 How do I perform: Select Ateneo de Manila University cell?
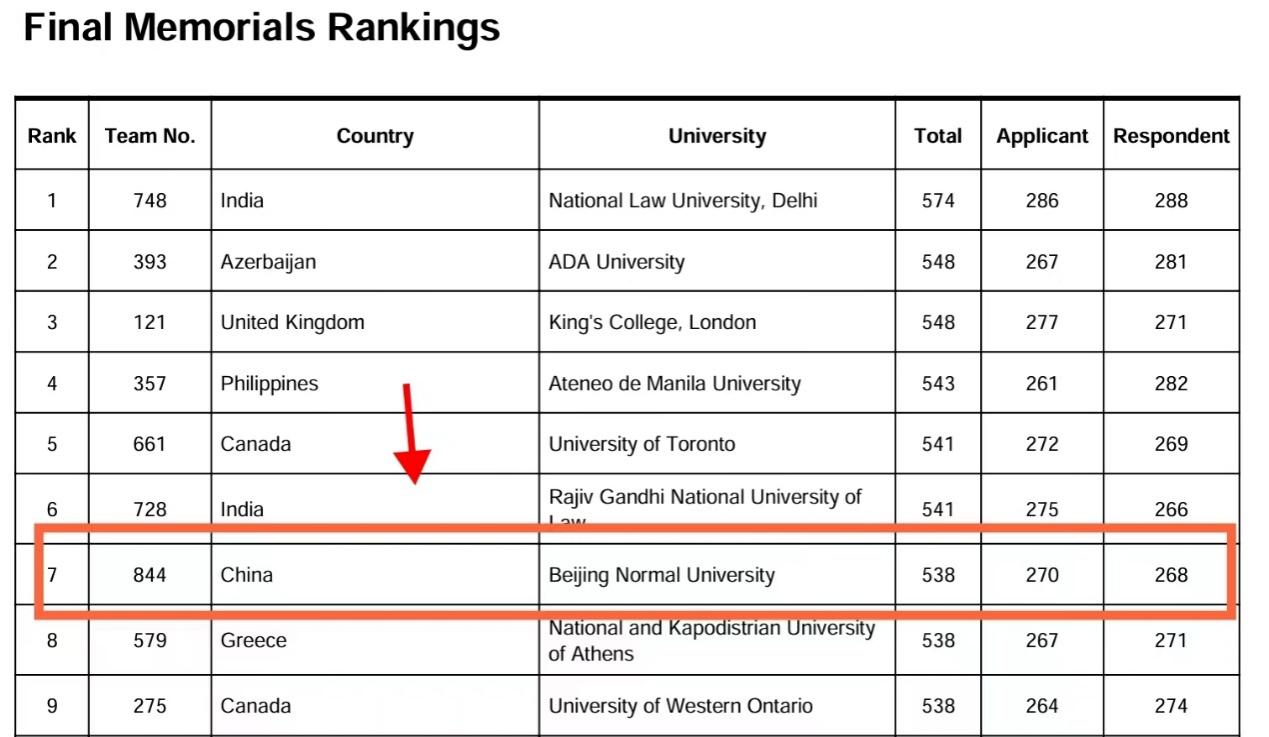(674, 383)
